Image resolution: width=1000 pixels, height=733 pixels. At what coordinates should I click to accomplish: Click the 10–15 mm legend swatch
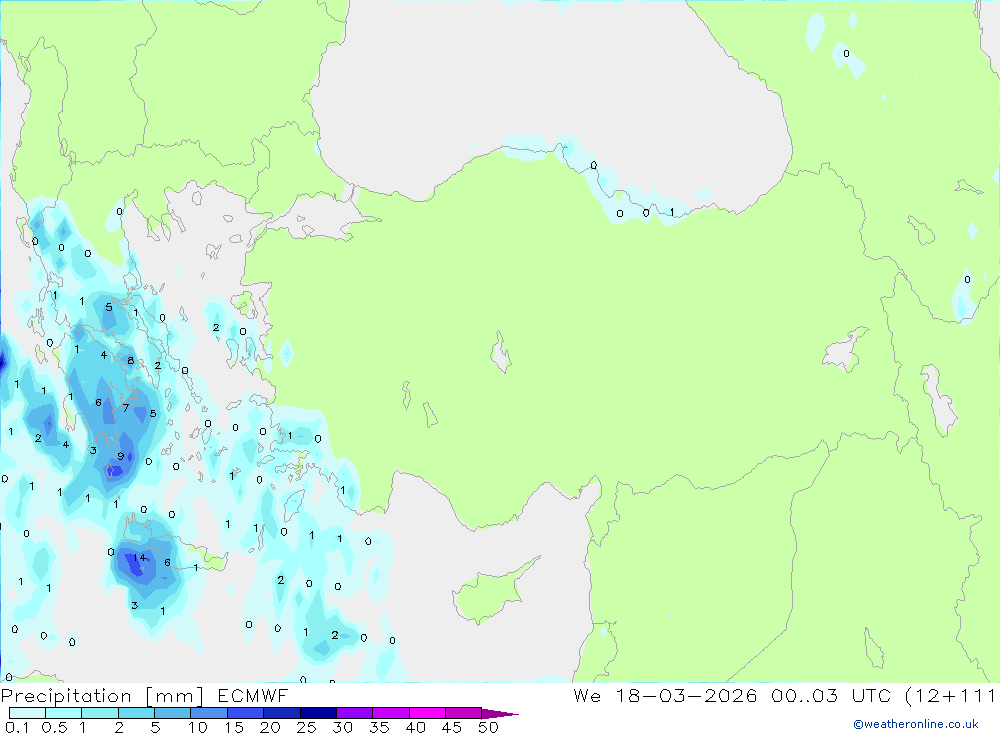[209, 713]
